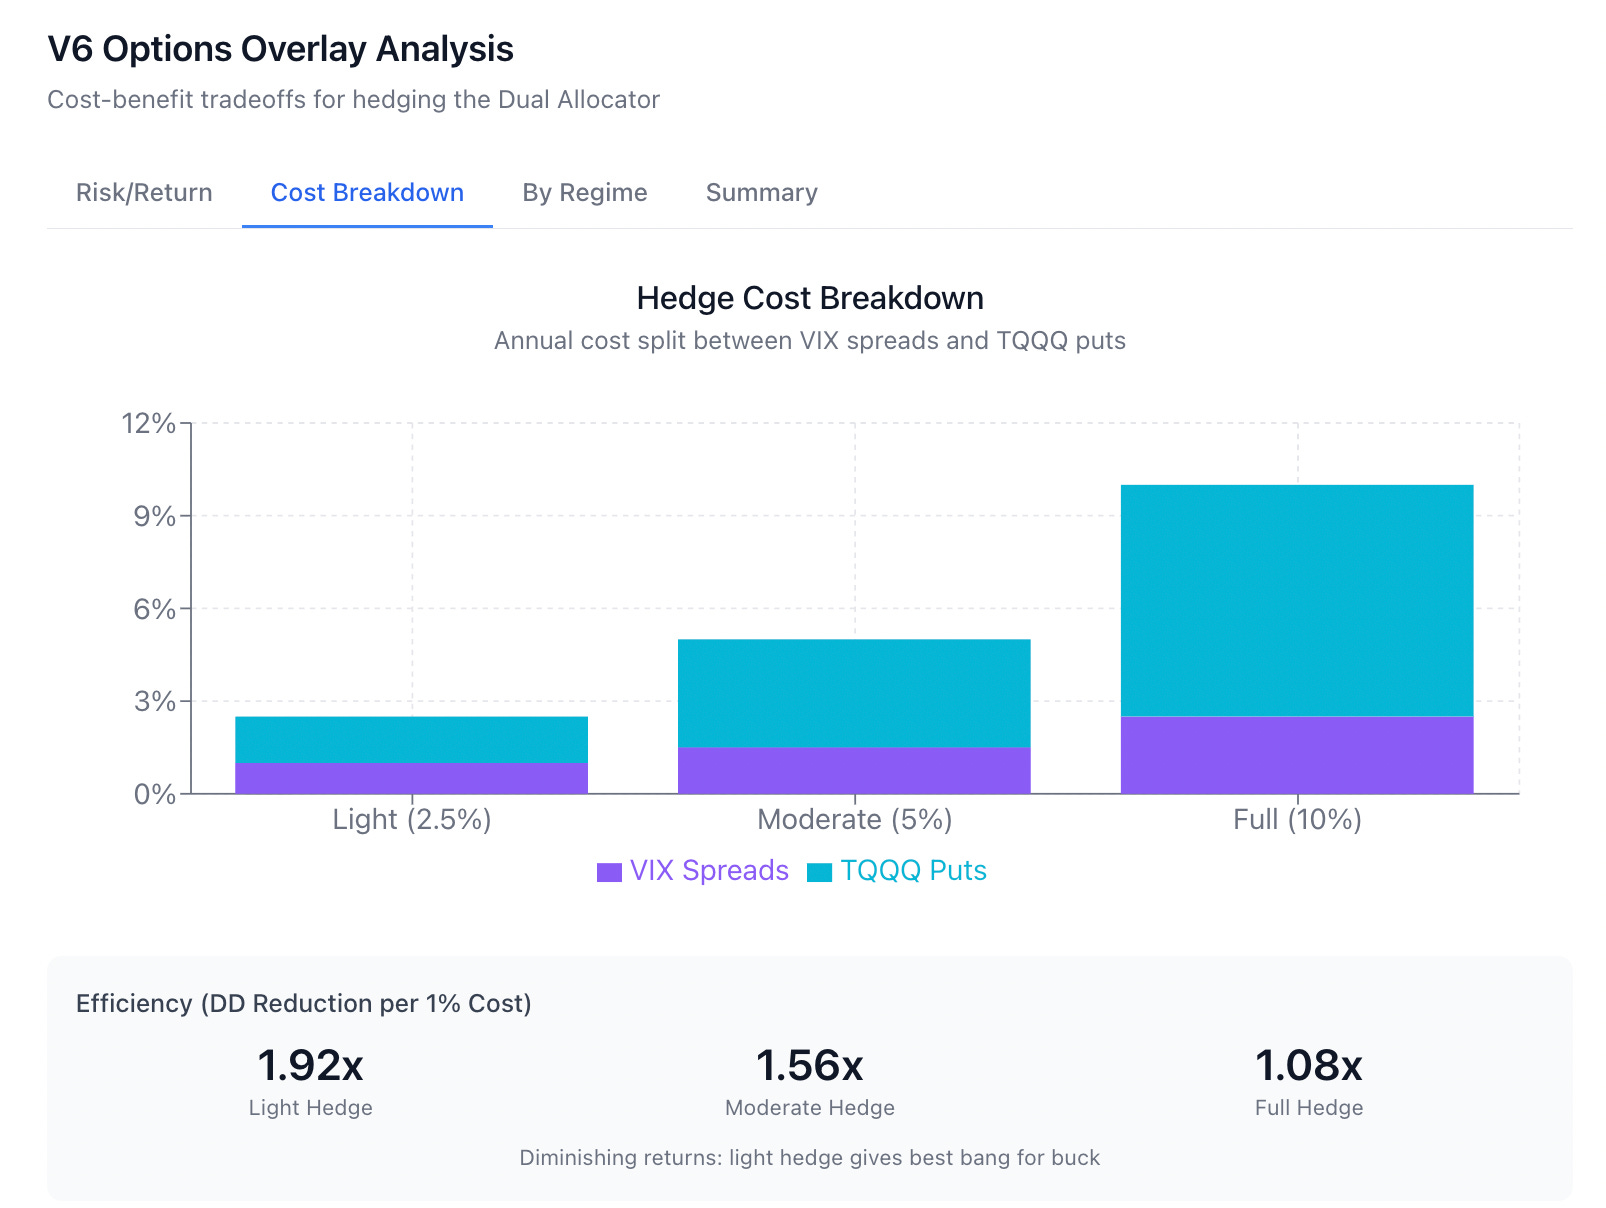Select the Moderate (5%) purple bar segment

point(854,771)
